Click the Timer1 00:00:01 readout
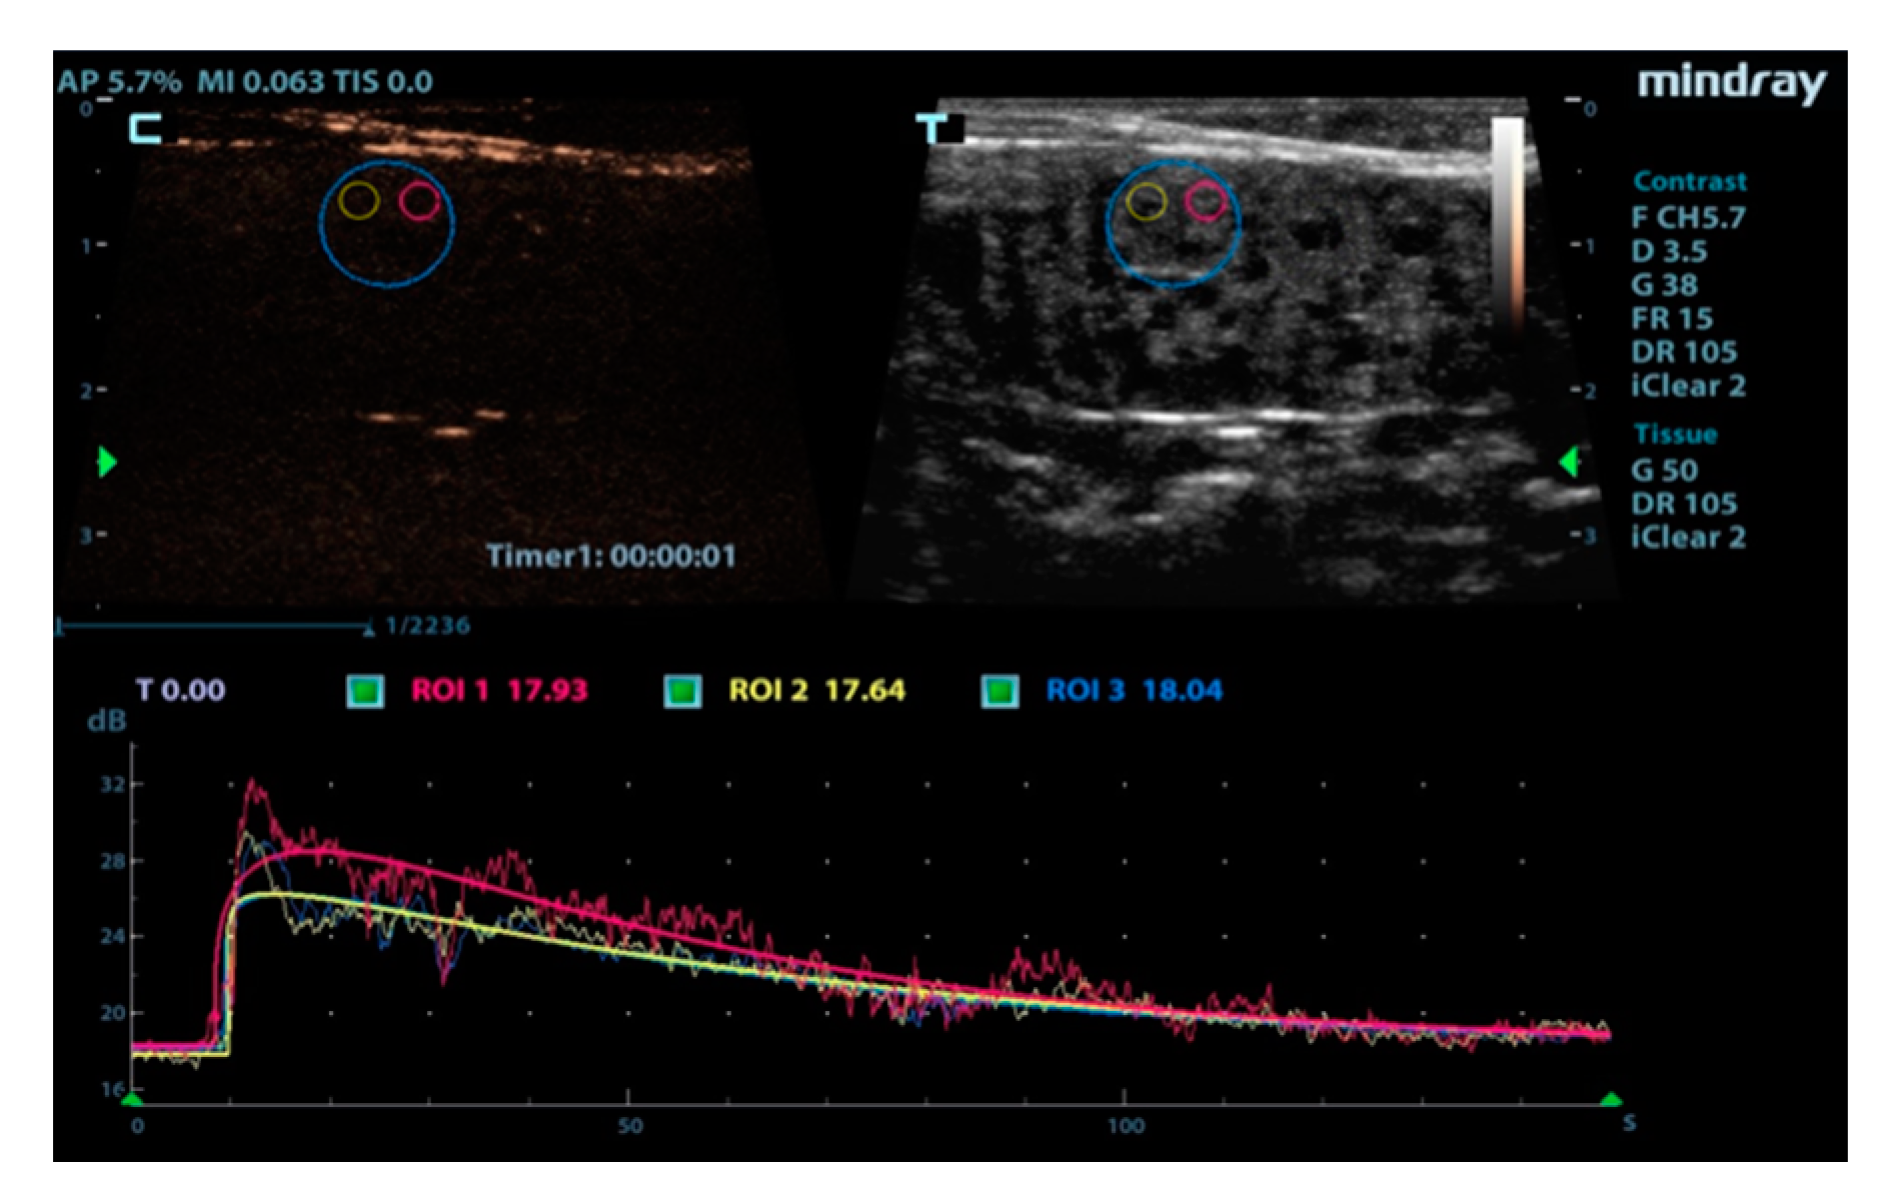 coord(610,556)
